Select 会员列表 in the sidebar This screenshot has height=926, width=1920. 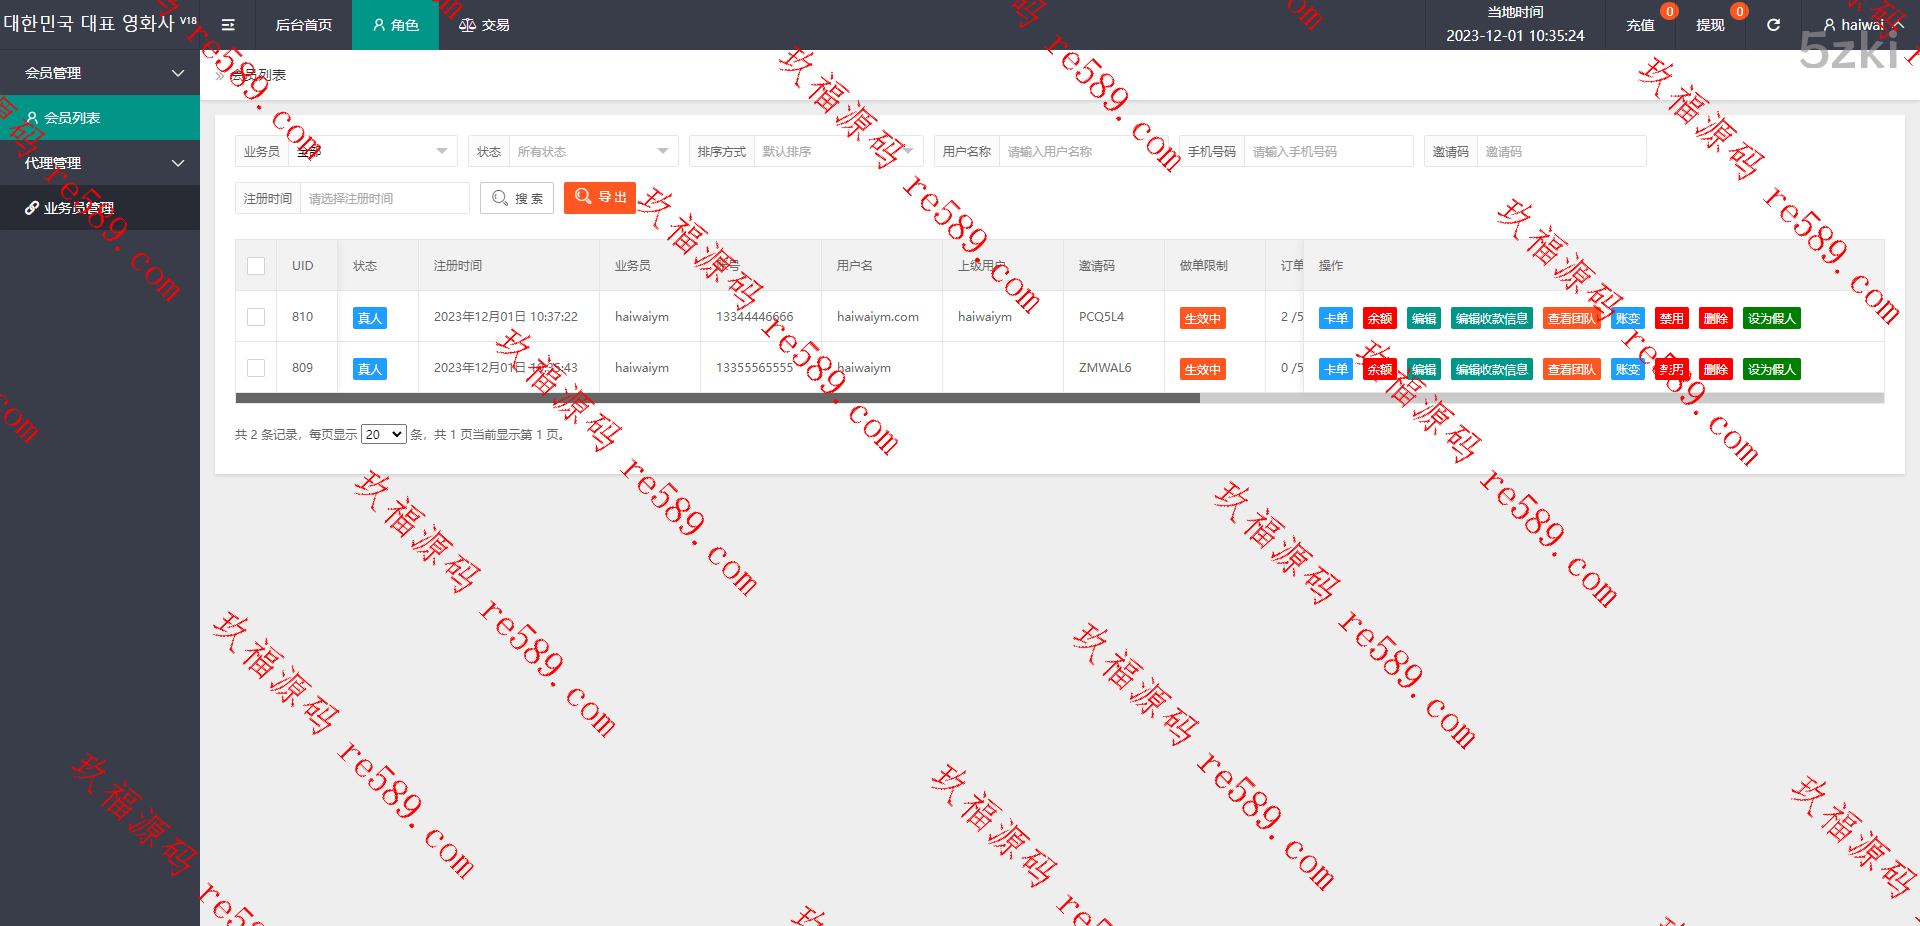[x=72, y=118]
